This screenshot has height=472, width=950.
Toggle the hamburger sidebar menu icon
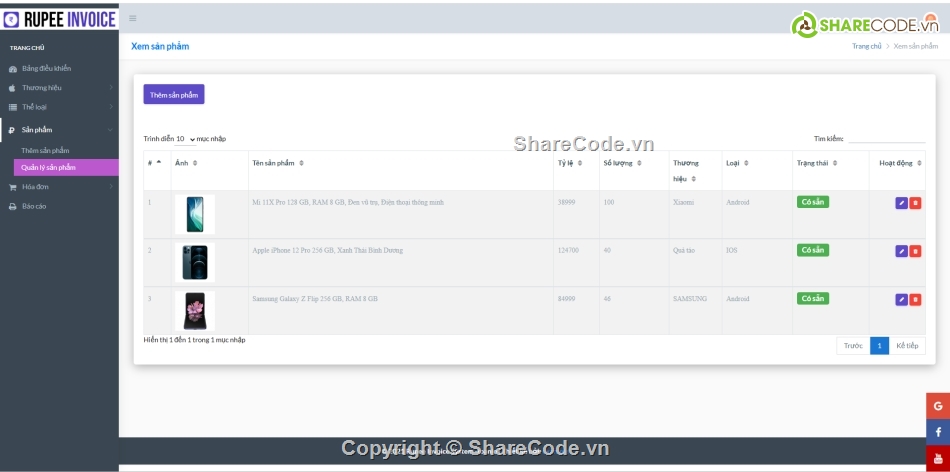point(133,19)
